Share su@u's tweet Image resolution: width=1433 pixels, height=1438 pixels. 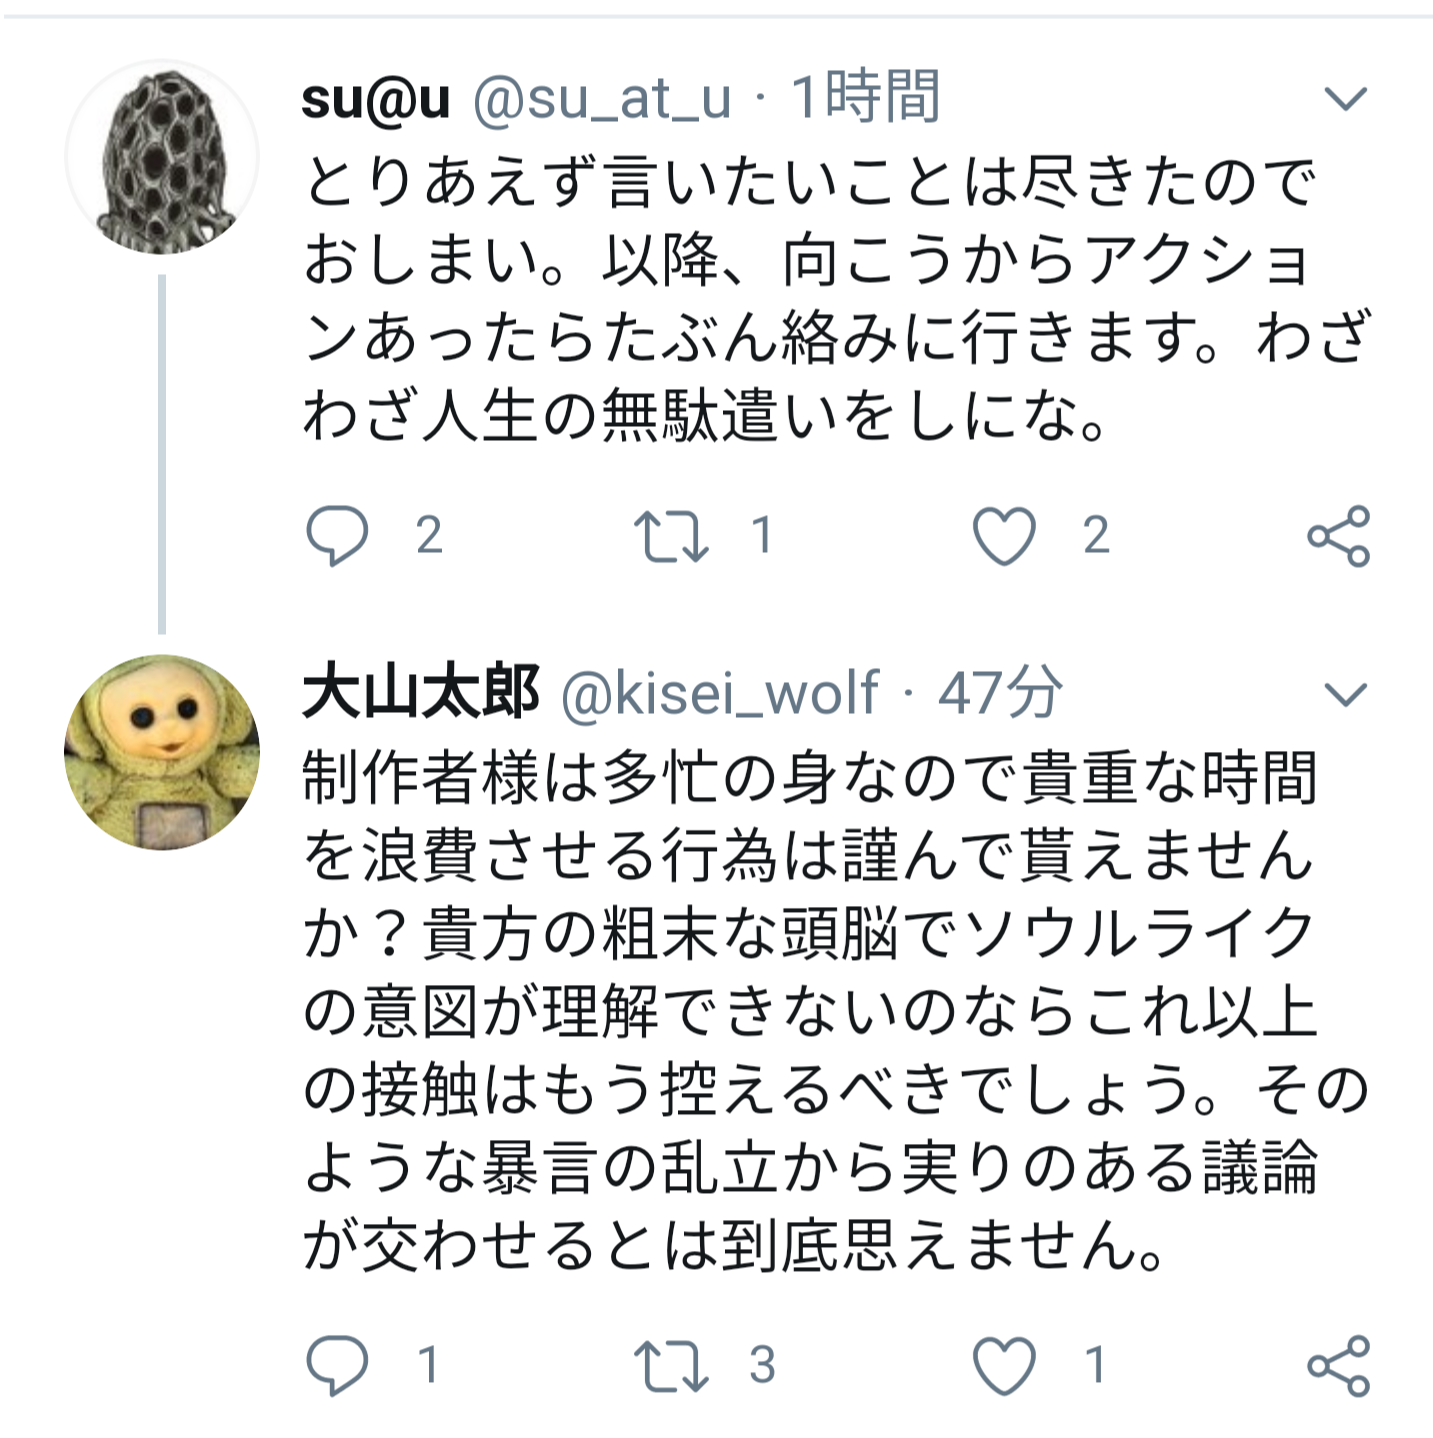tap(1338, 536)
